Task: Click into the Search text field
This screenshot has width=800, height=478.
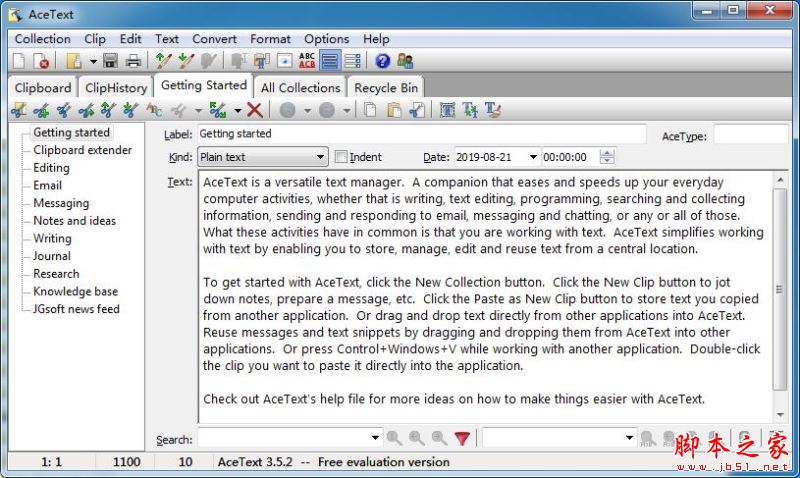Action: pyautogui.click(x=284, y=438)
